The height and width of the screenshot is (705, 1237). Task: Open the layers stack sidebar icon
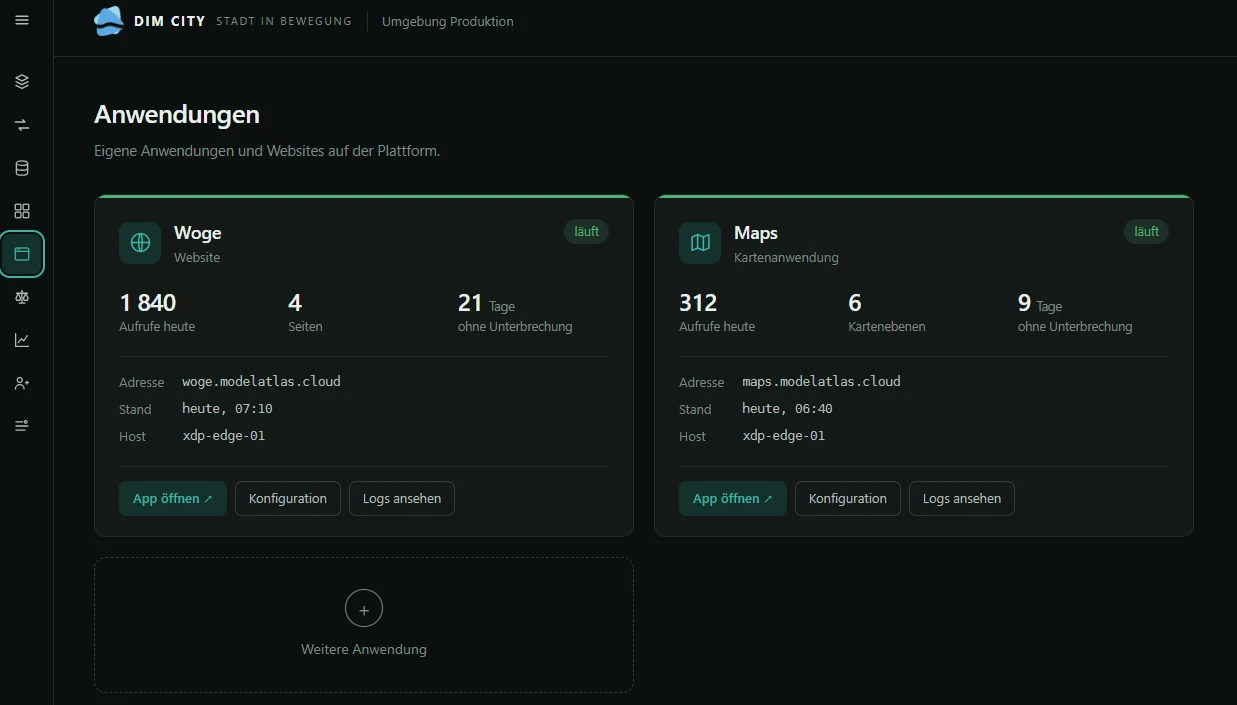[x=22, y=82]
